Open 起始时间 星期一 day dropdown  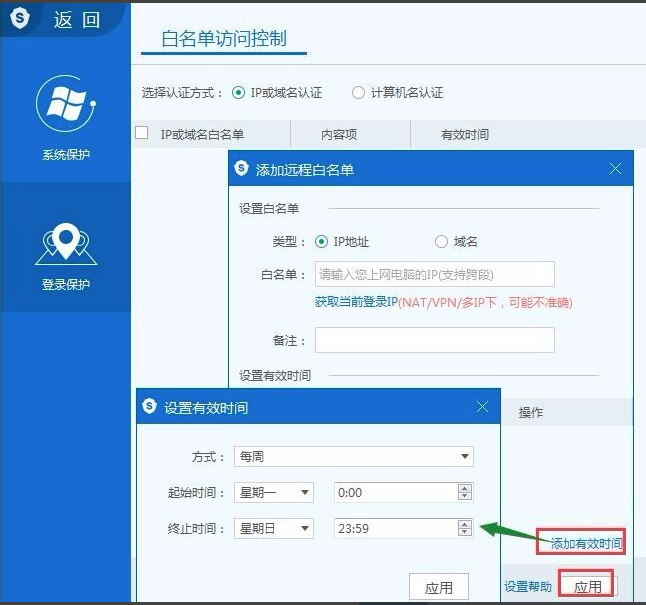(x=305, y=492)
